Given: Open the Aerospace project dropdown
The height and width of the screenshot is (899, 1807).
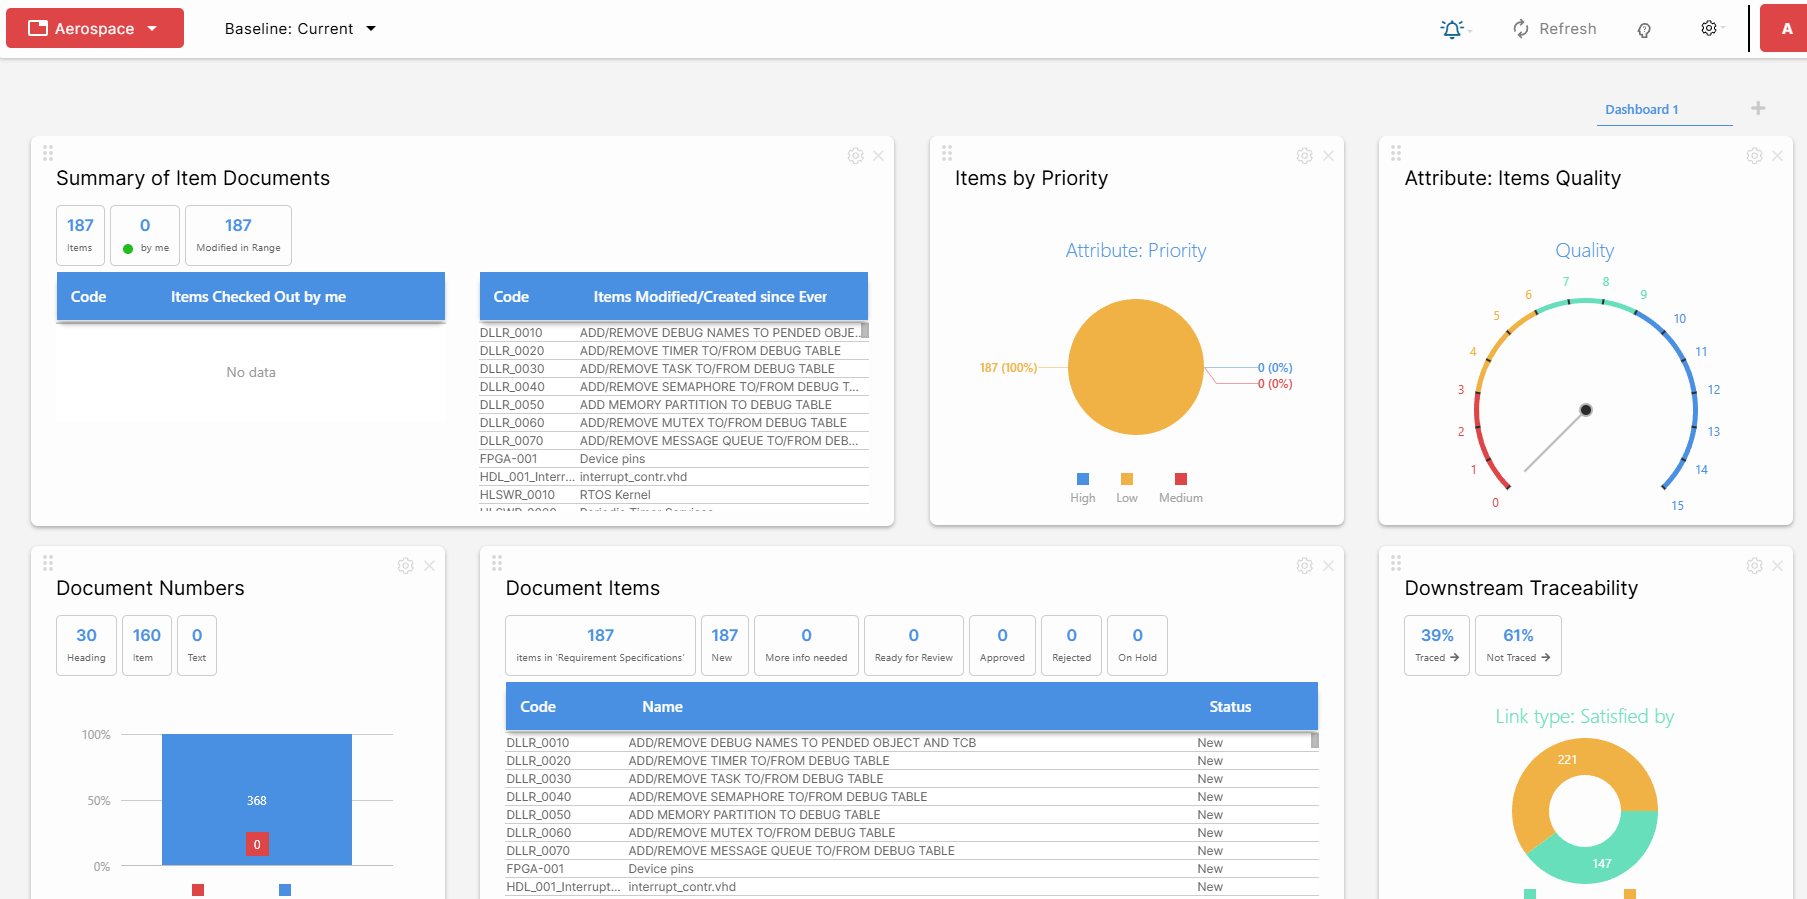Looking at the screenshot, I should pyautogui.click(x=95, y=28).
